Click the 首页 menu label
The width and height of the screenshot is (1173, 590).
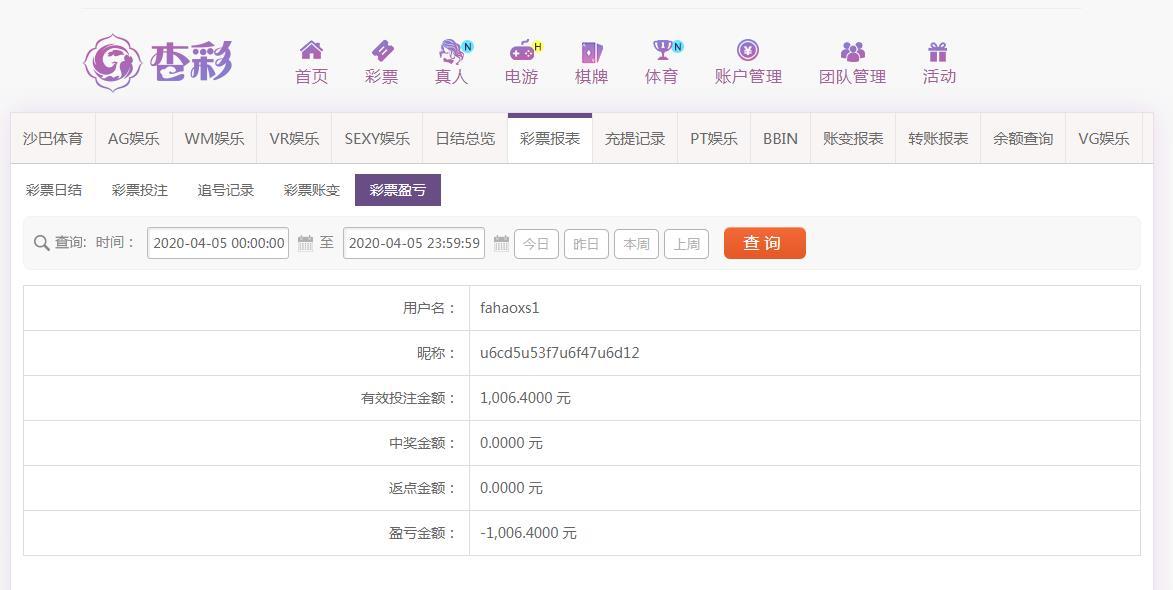[311, 76]
